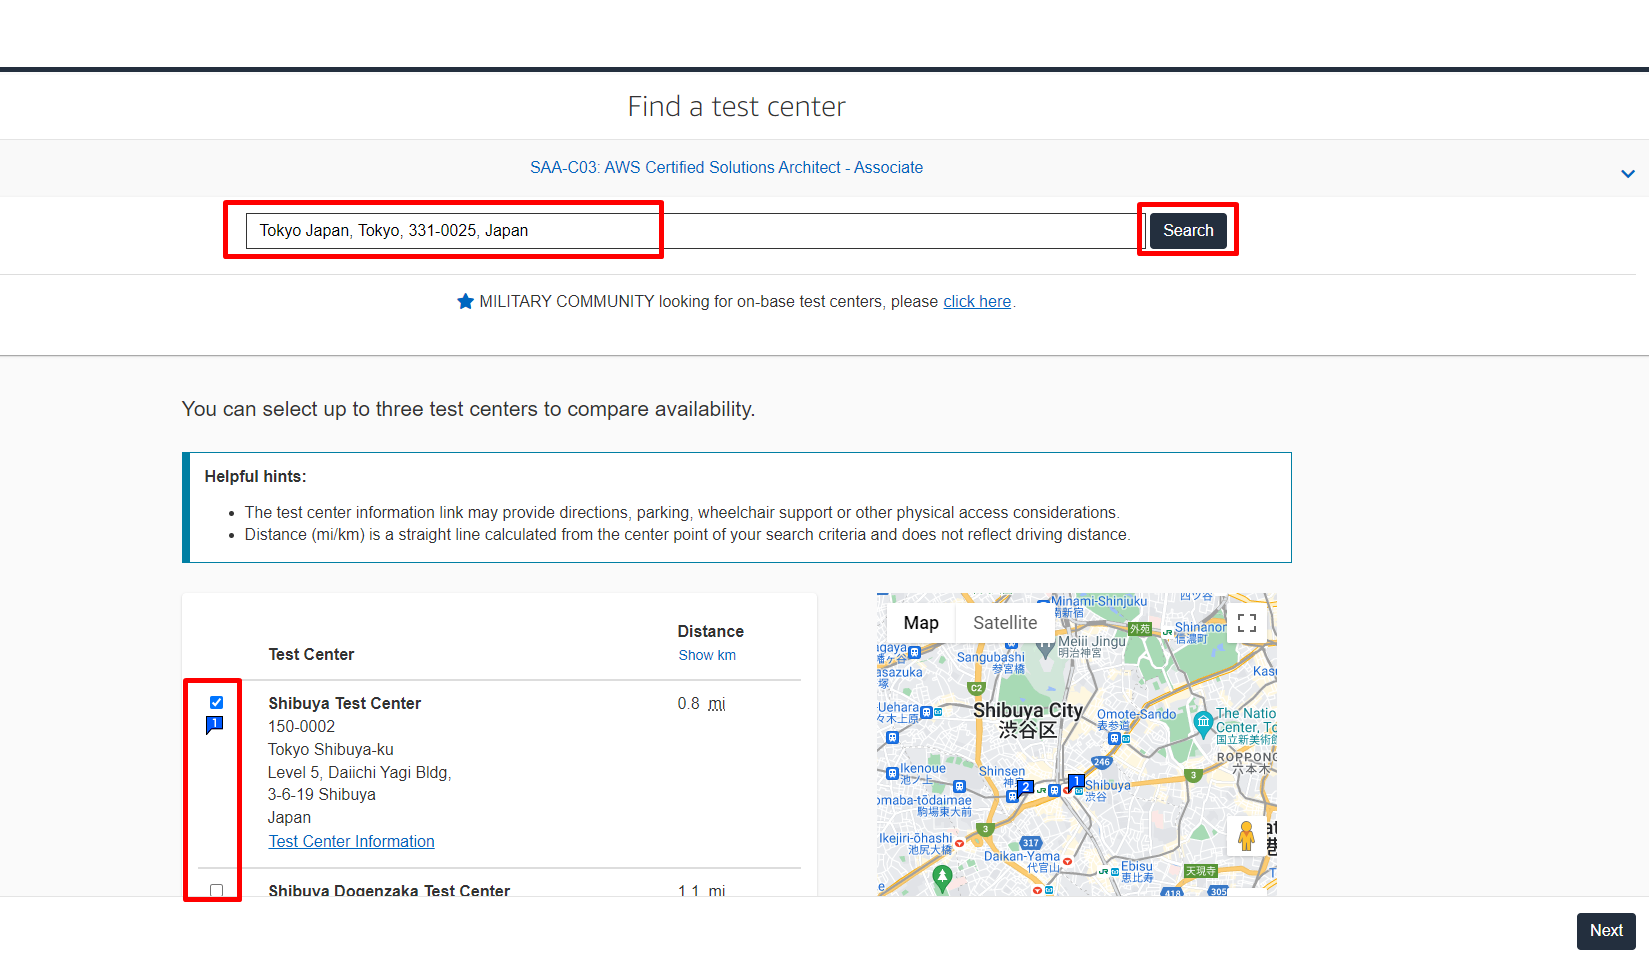Screen dimensions: 1649x959
Task: Select the Map view tab
Action: point(920,623)
